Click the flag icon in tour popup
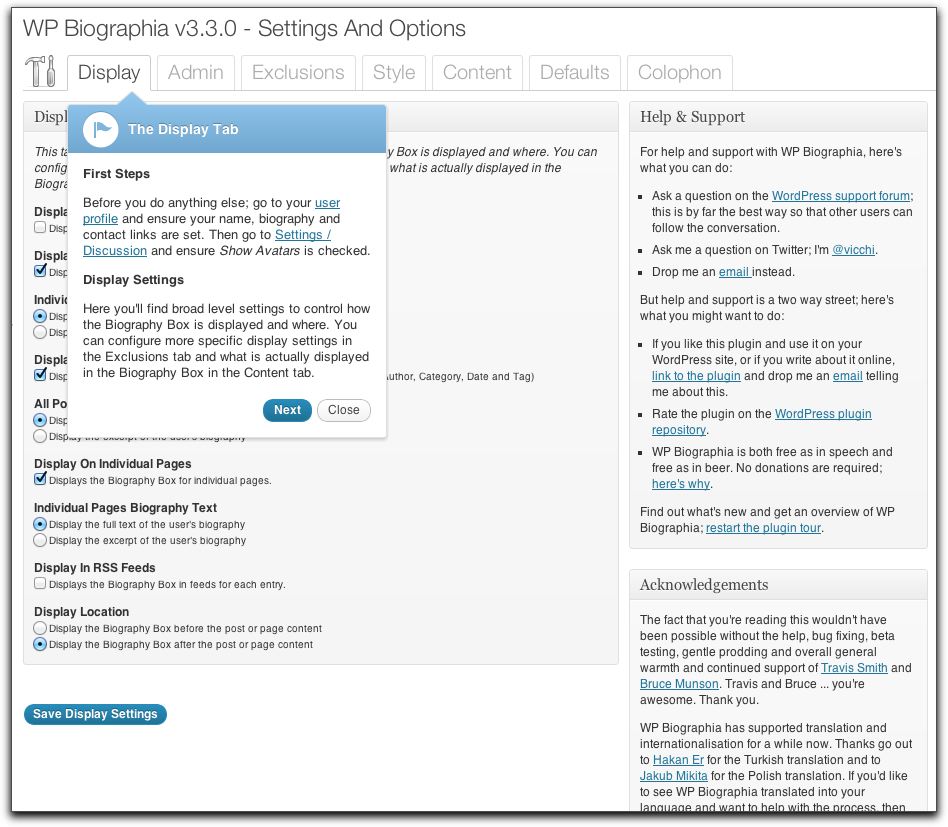The height and width of the screenshot is (827, 948). pos(100,129)
